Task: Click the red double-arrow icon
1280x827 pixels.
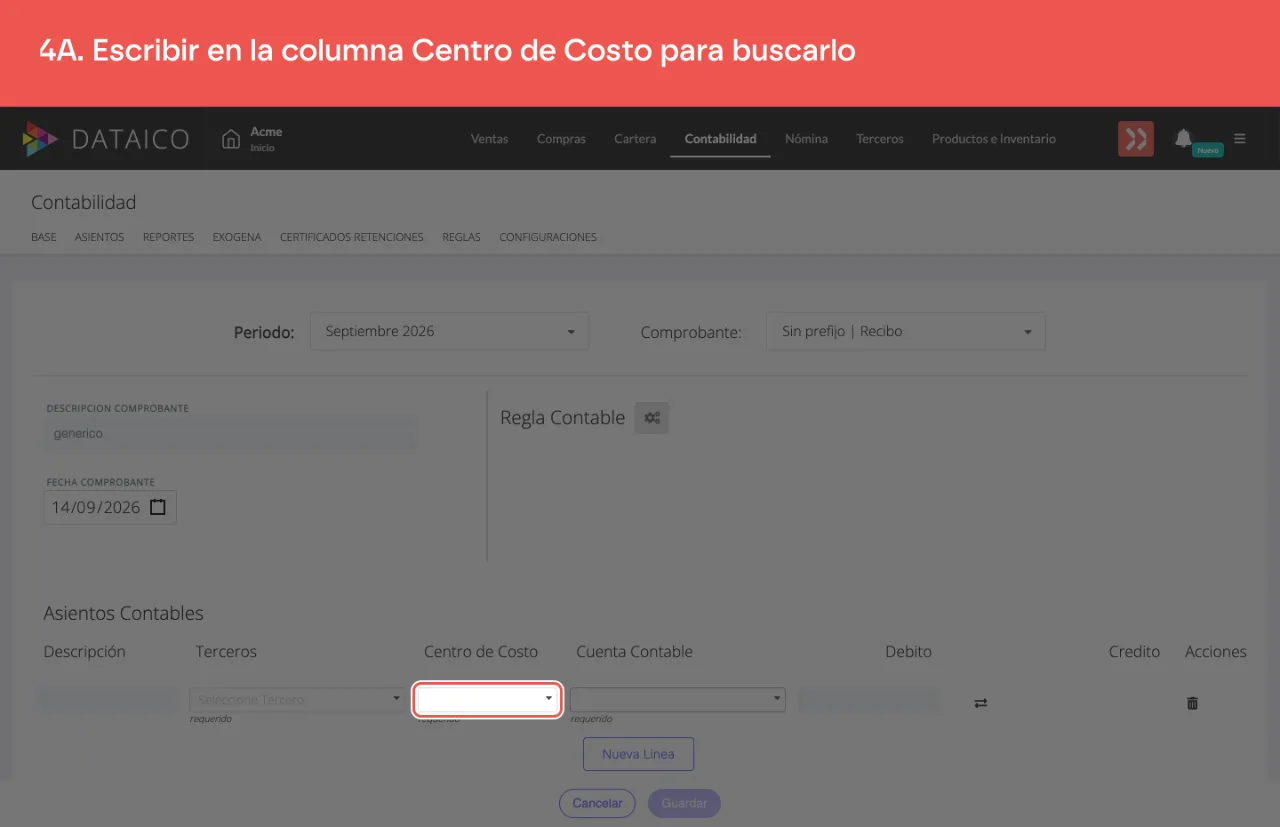Action: pyautogui.click(x=1136, y=139)
